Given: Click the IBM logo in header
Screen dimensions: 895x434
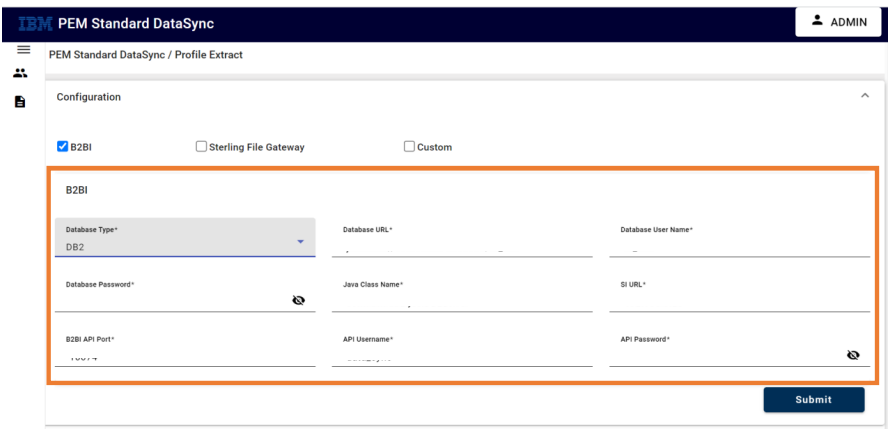Looking at the screenshot, I should coord(35,23).
